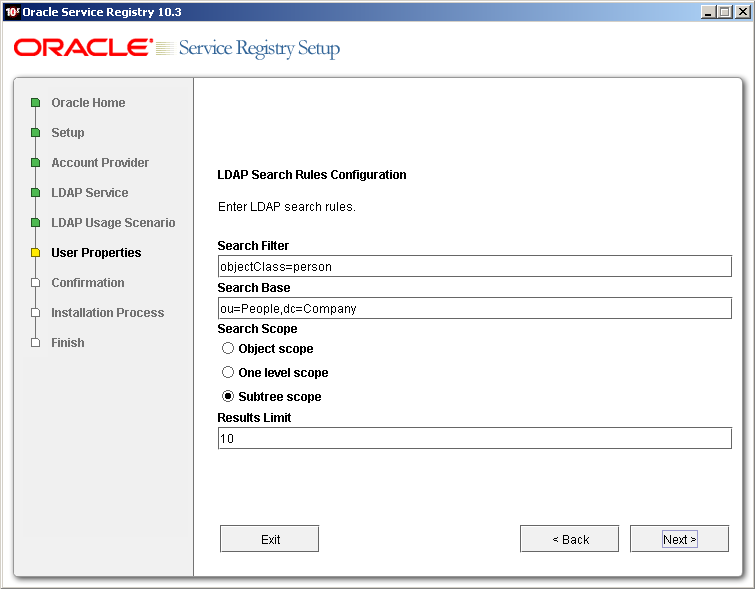Screen dimensions: 755x589
Task: Click the Search Scope label
Action: [257, 328]
